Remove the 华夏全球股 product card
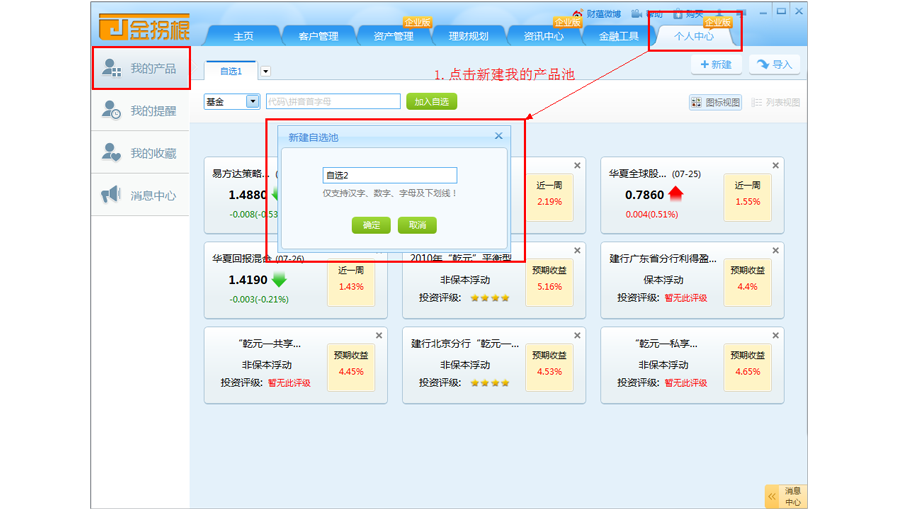The width and height of the screenshot is (900, 510). pyautogui.click(x=775, y=166)
